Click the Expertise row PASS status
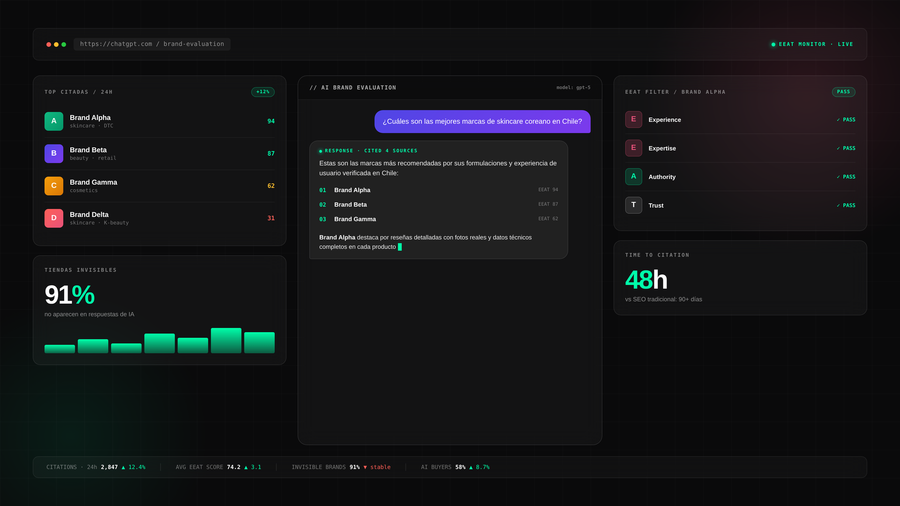This screenshot has height=506, width=900. point(845,148)
